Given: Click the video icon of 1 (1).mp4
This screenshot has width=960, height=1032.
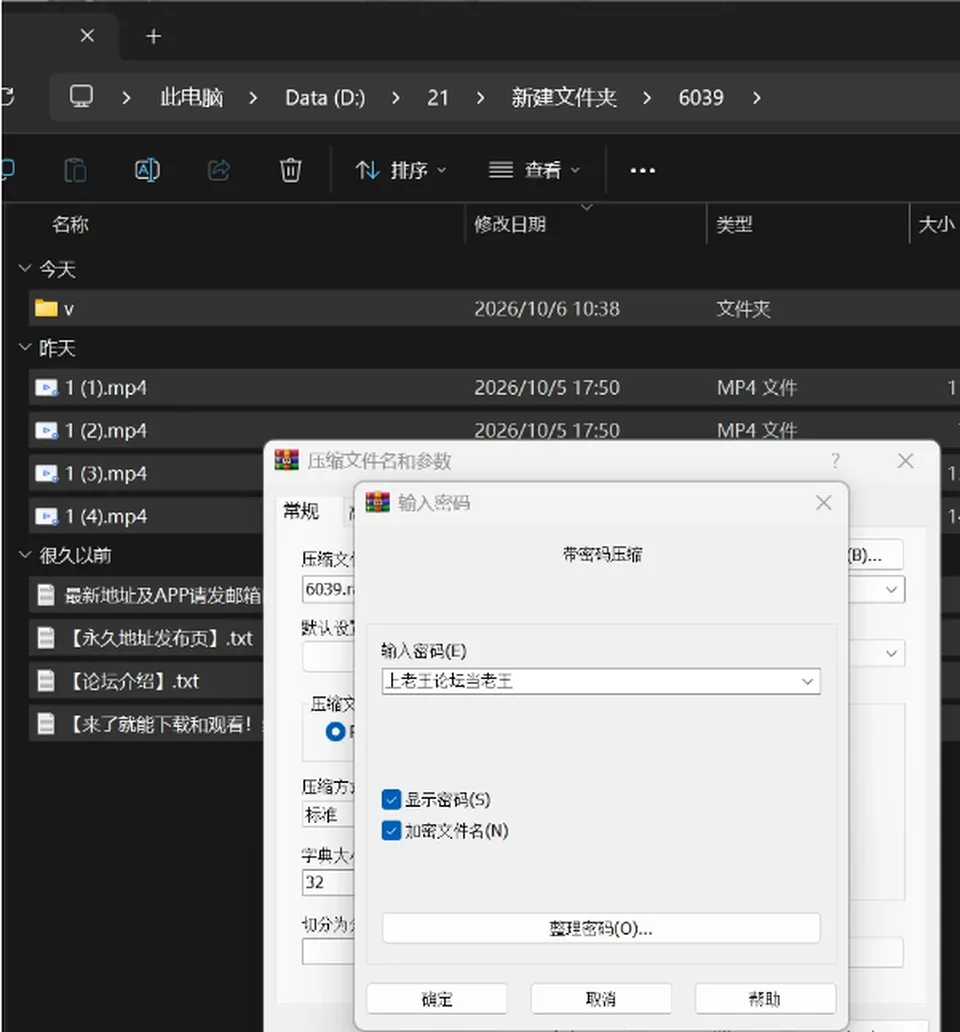Looking at the screenshot, I should 46,388.
